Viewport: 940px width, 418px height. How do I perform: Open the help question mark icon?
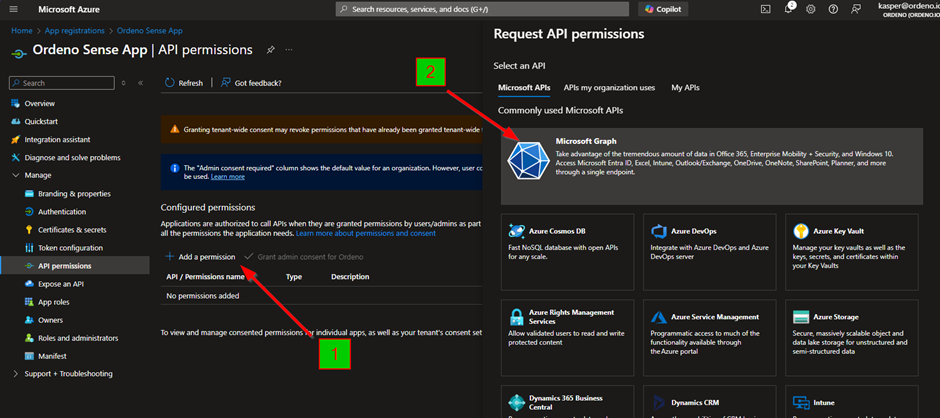click(x=833, y=9)
